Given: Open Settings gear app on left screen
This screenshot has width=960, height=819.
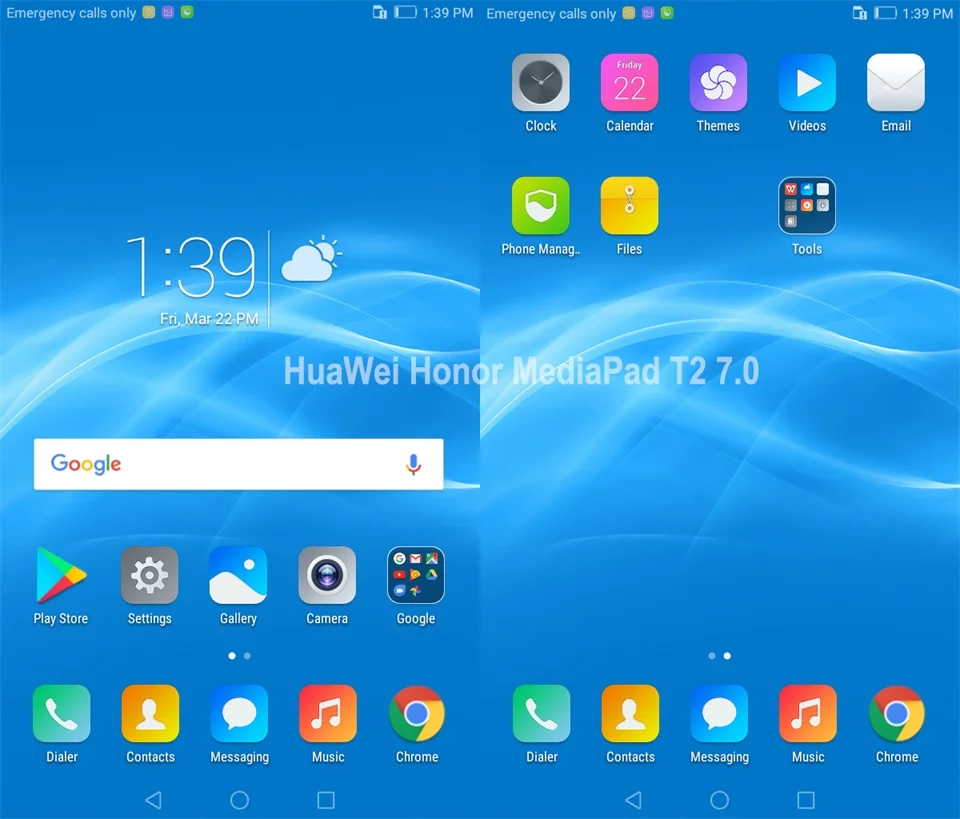Looking at the screenshot, I should click(149, 575).
